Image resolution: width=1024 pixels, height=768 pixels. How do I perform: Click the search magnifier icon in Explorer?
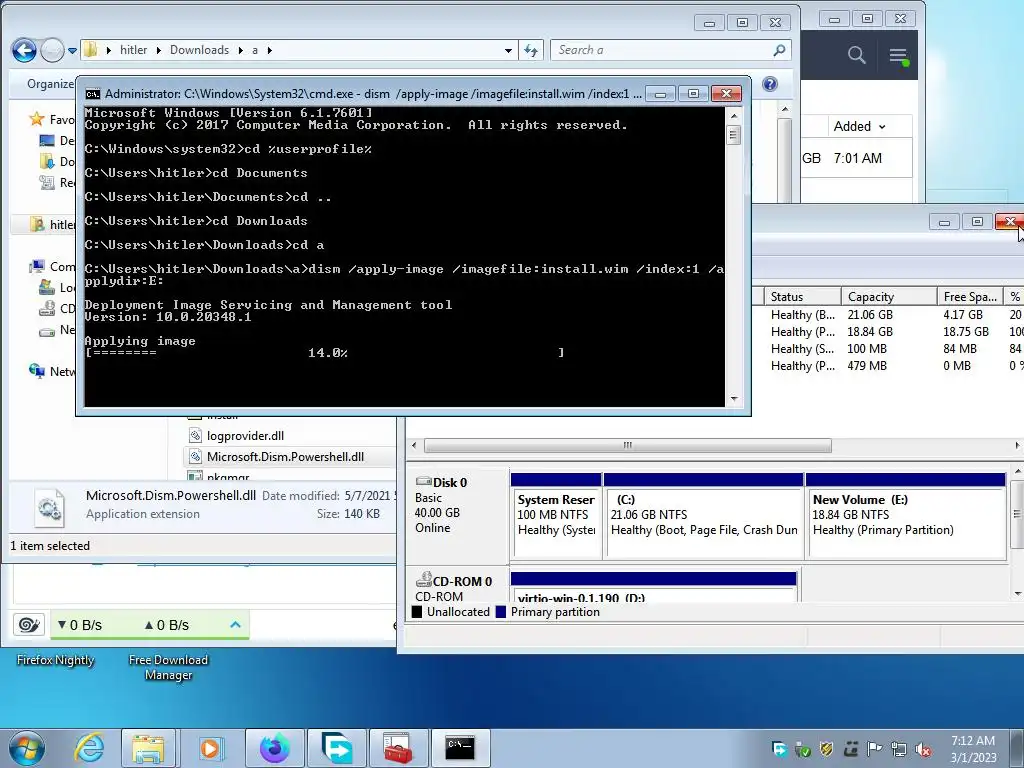[x=778, y=50]
